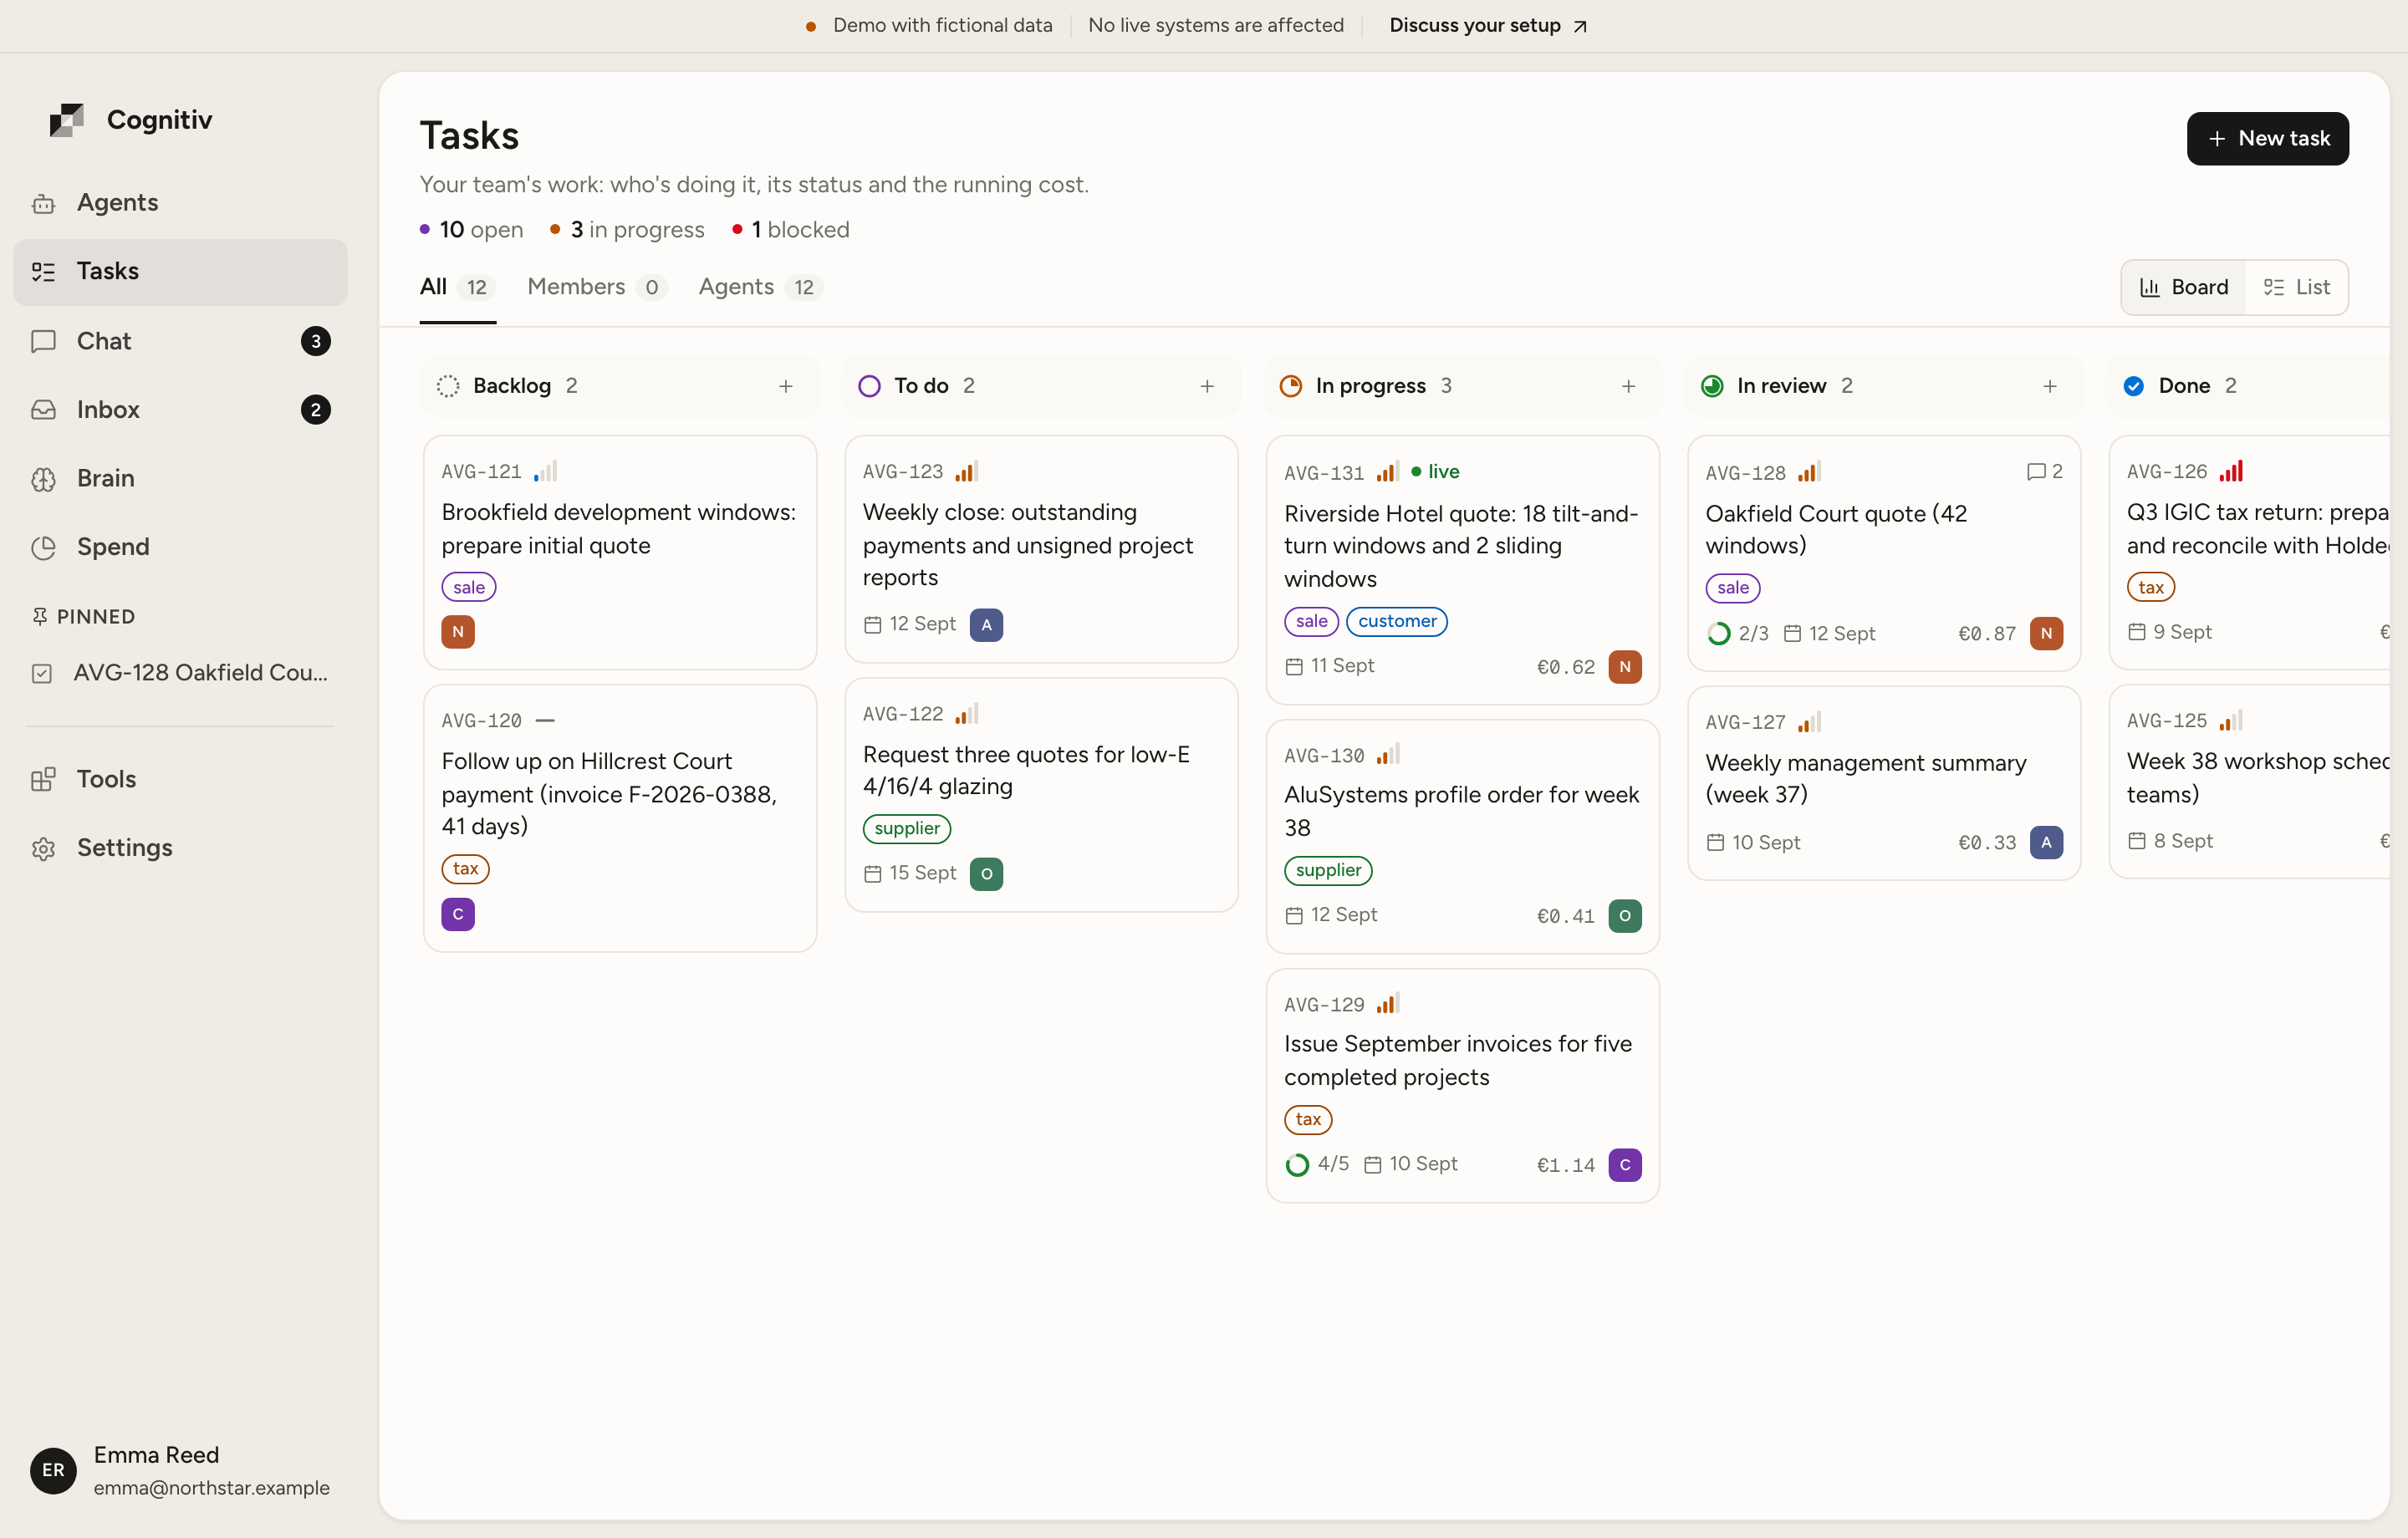Image resolution: width=2408 pixels, height=1538 pixels.
Task: Open Settings from the sidebar
Action: tap(180, 847)
